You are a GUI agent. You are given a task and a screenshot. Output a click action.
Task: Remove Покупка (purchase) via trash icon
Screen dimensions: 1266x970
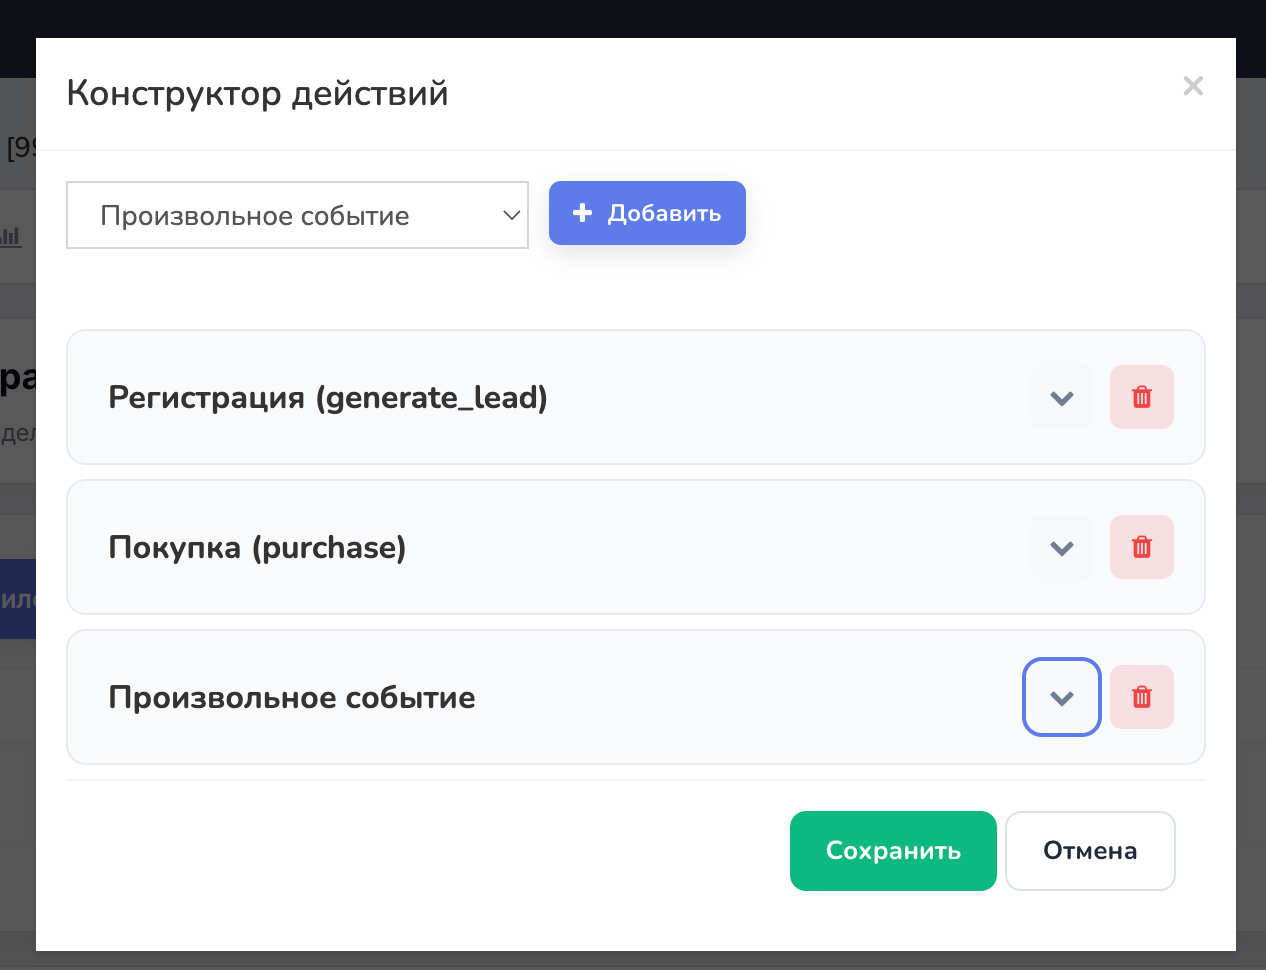coord(1142,547)
